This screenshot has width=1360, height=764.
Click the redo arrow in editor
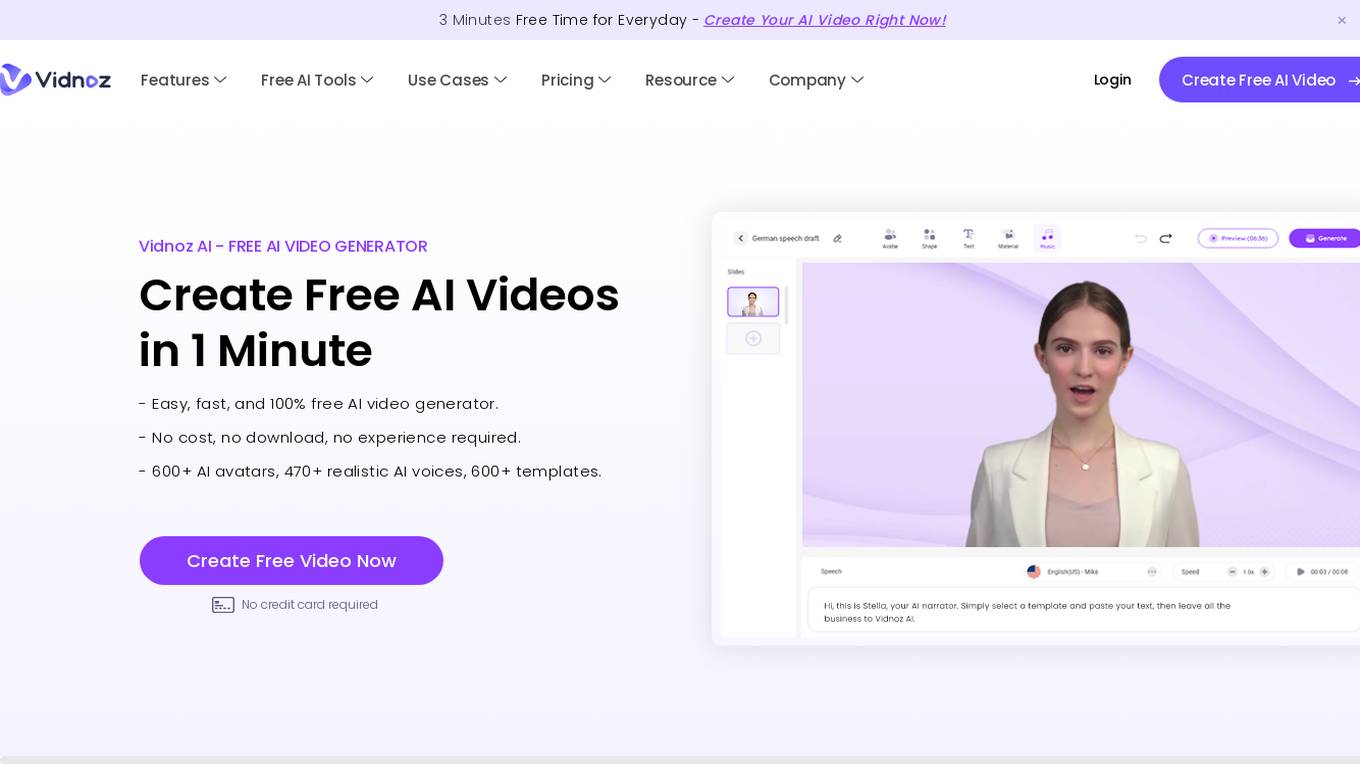pyautogui.click(x=1166, y=238)
